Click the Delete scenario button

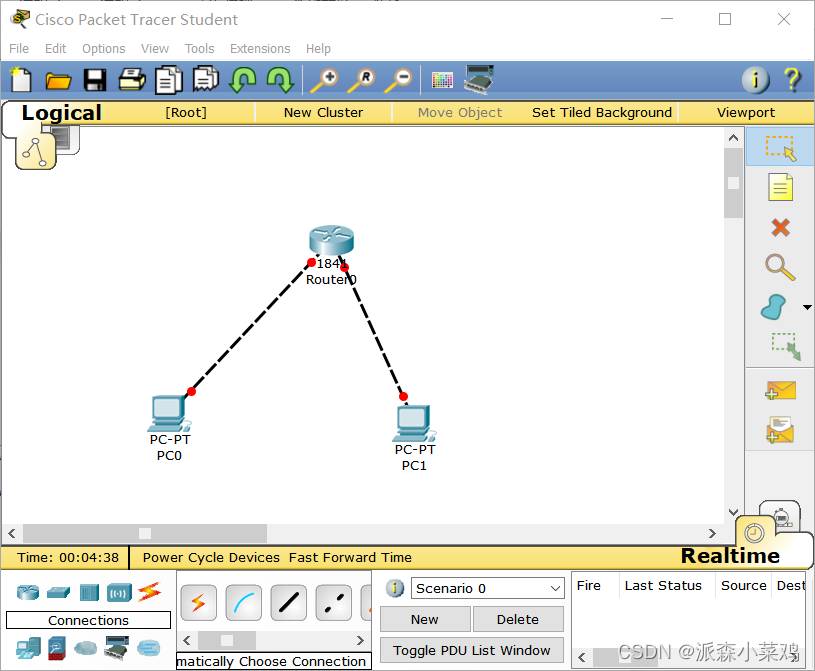518,619
